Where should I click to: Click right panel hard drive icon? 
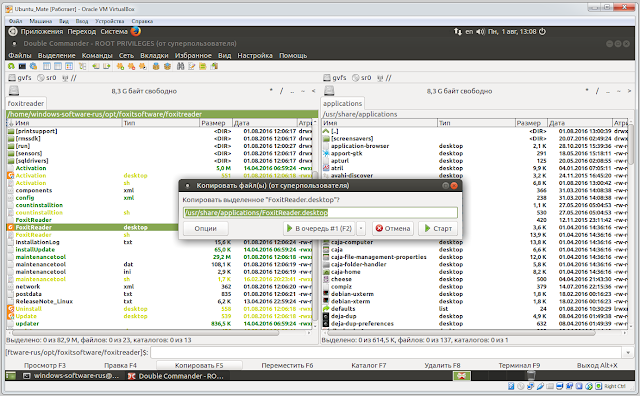329,91
